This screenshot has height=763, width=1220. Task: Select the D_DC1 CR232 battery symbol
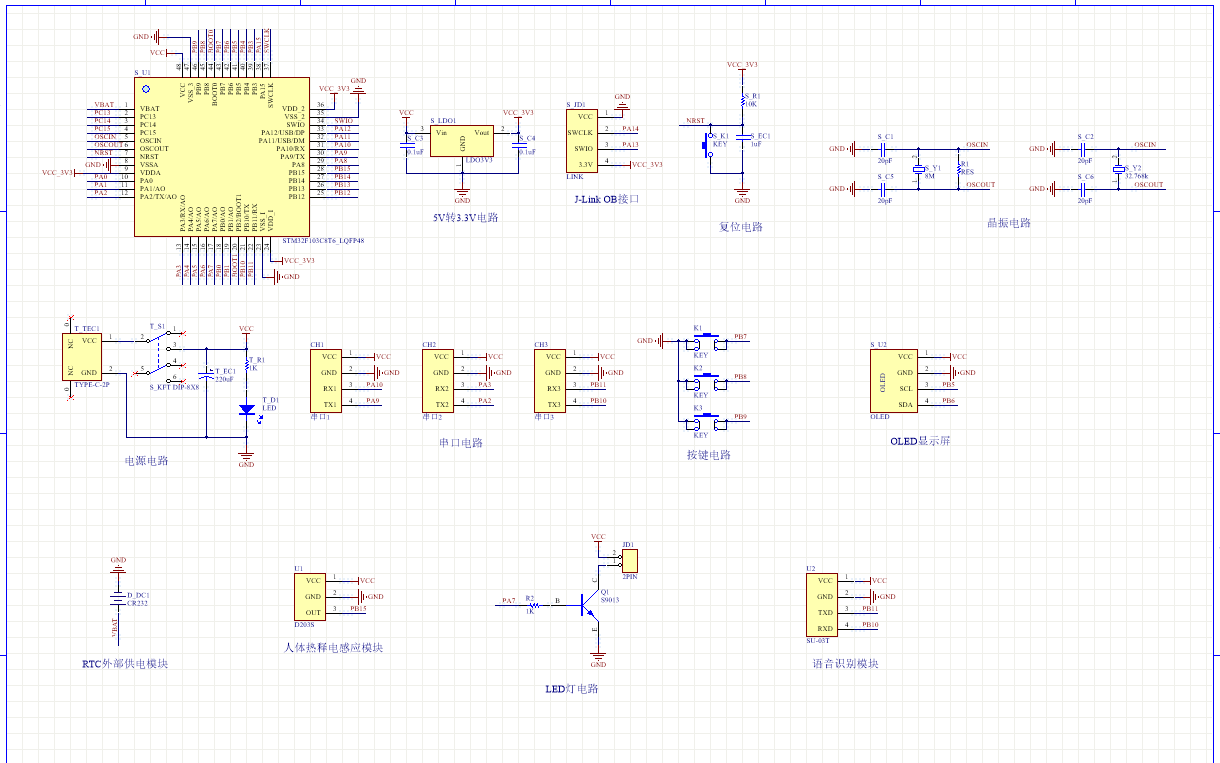tap(118, 598)
